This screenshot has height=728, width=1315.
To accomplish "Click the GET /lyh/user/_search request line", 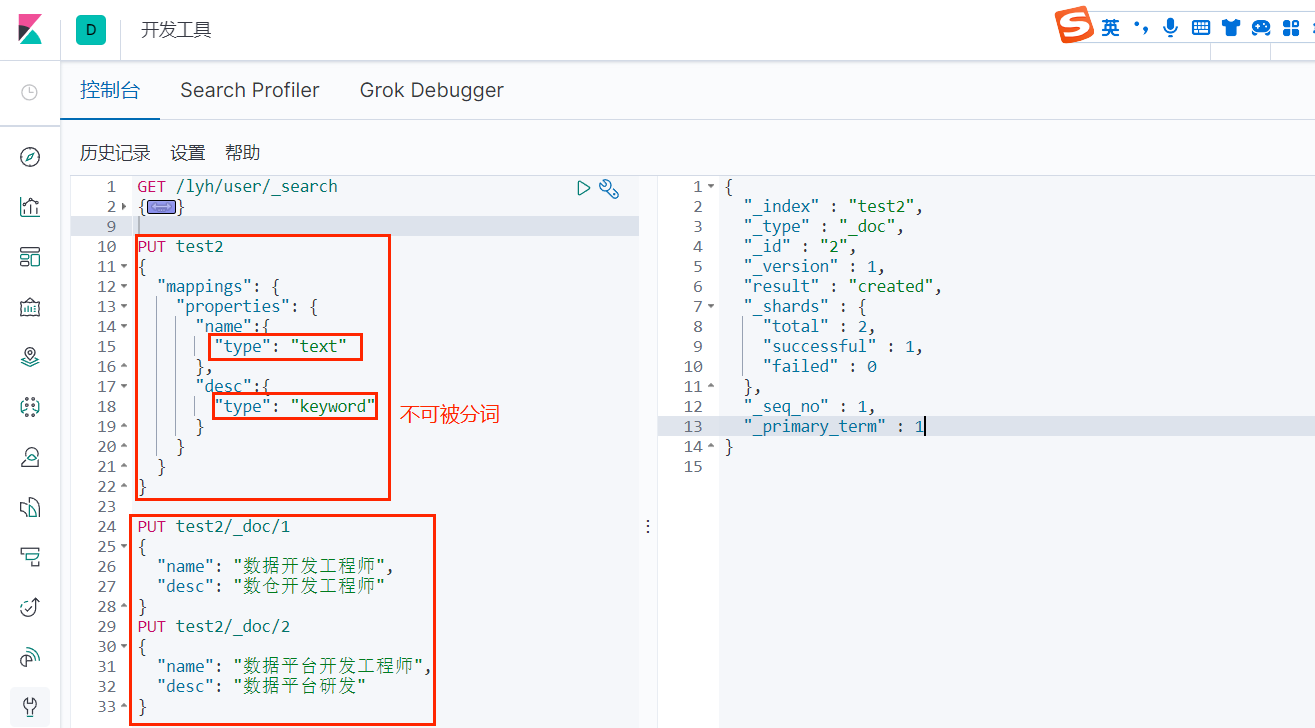I will [x=238, y=186].
